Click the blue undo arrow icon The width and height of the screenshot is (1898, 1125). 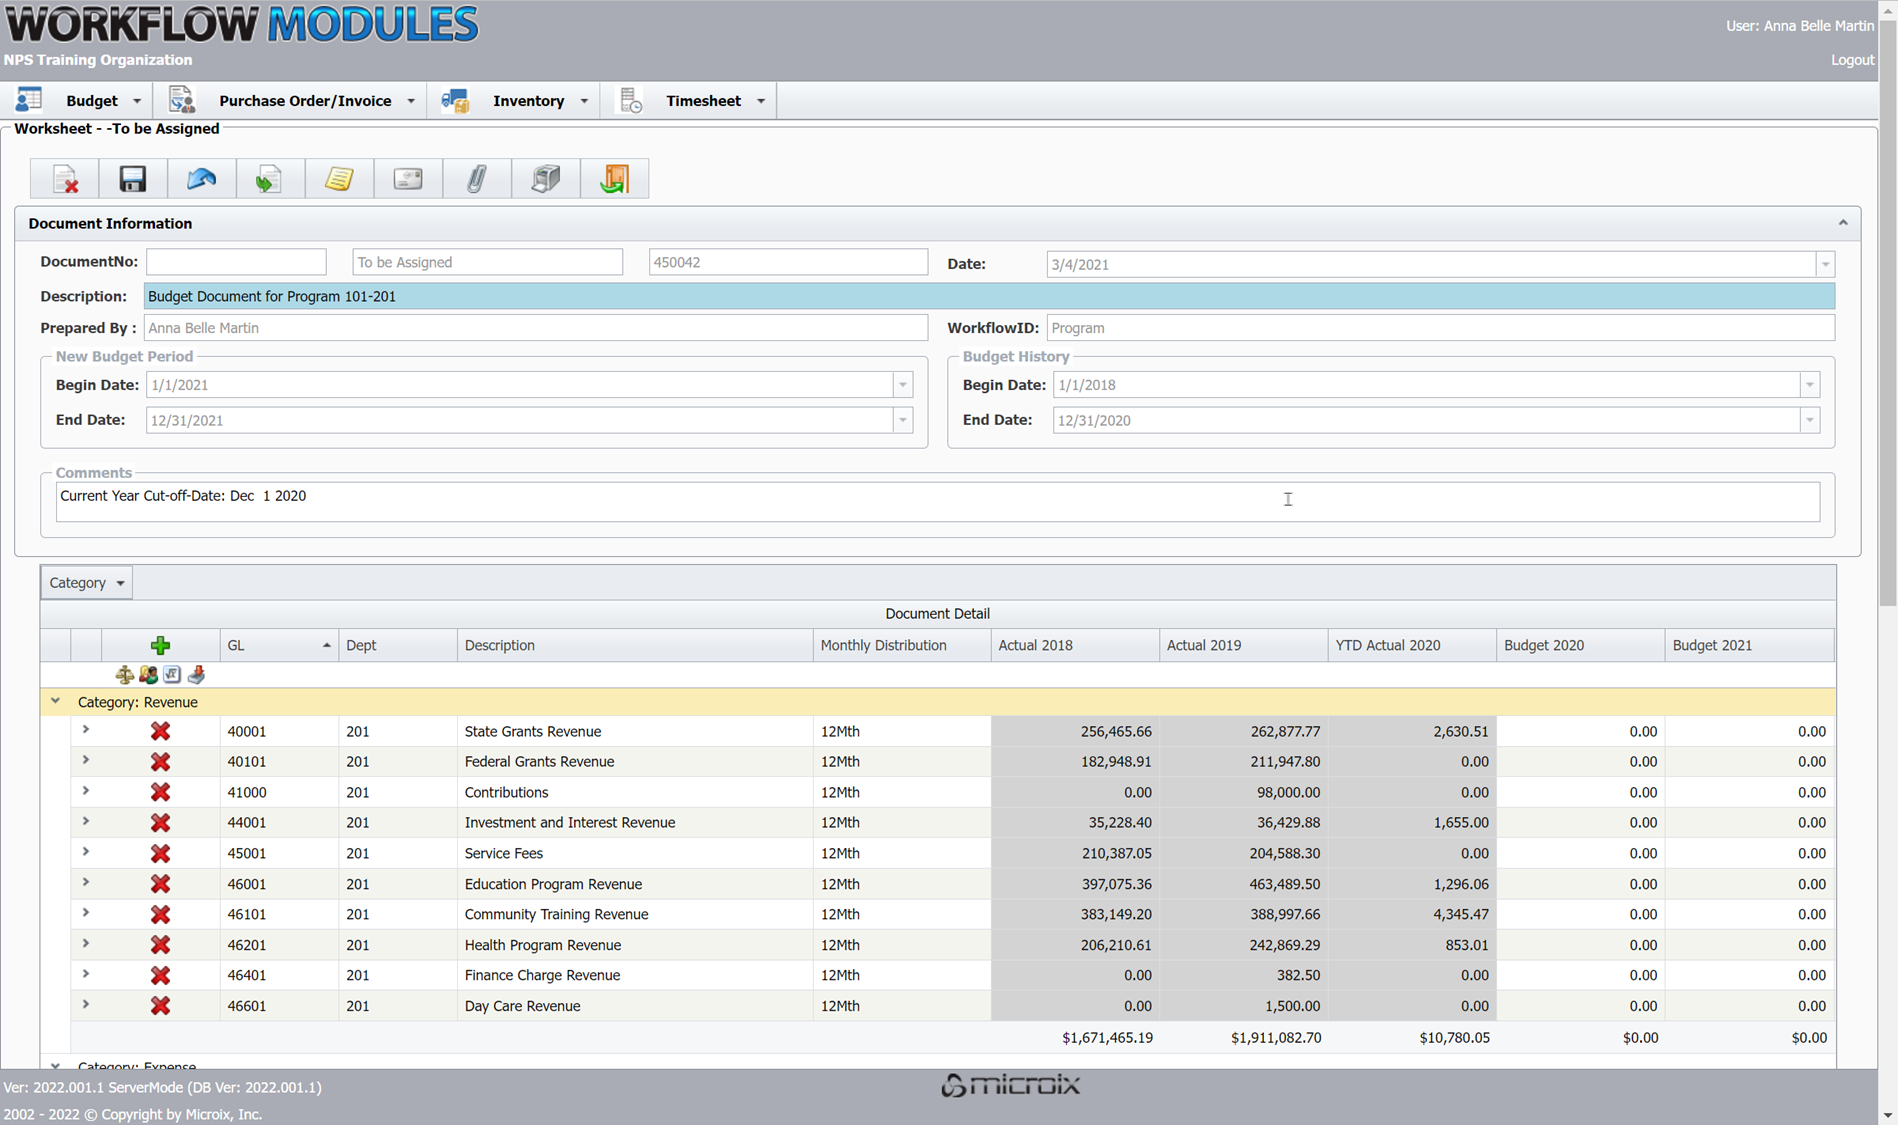tap(201, 179)
